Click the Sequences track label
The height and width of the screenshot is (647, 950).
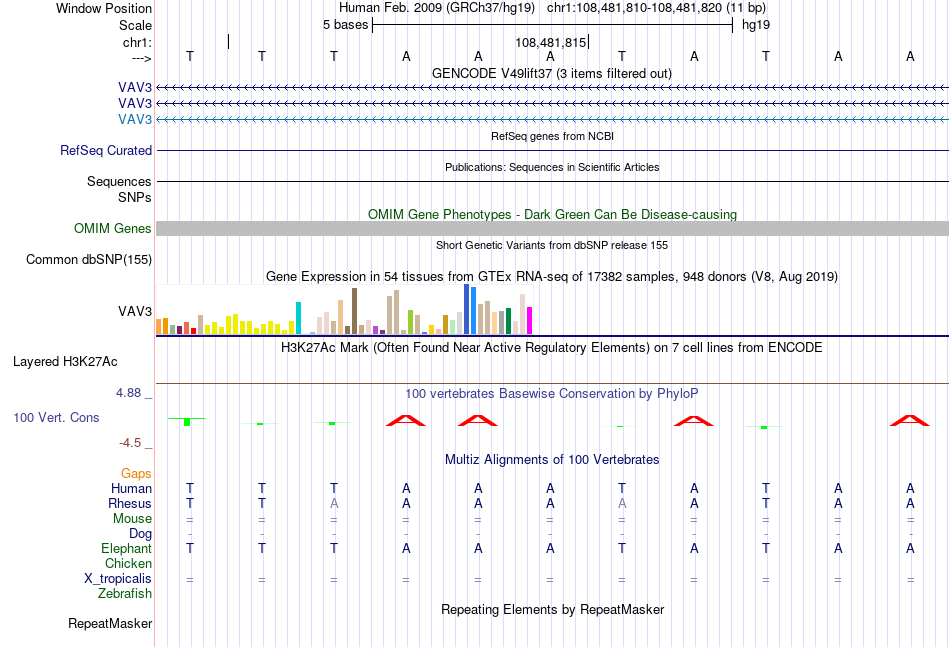point(119,181)
